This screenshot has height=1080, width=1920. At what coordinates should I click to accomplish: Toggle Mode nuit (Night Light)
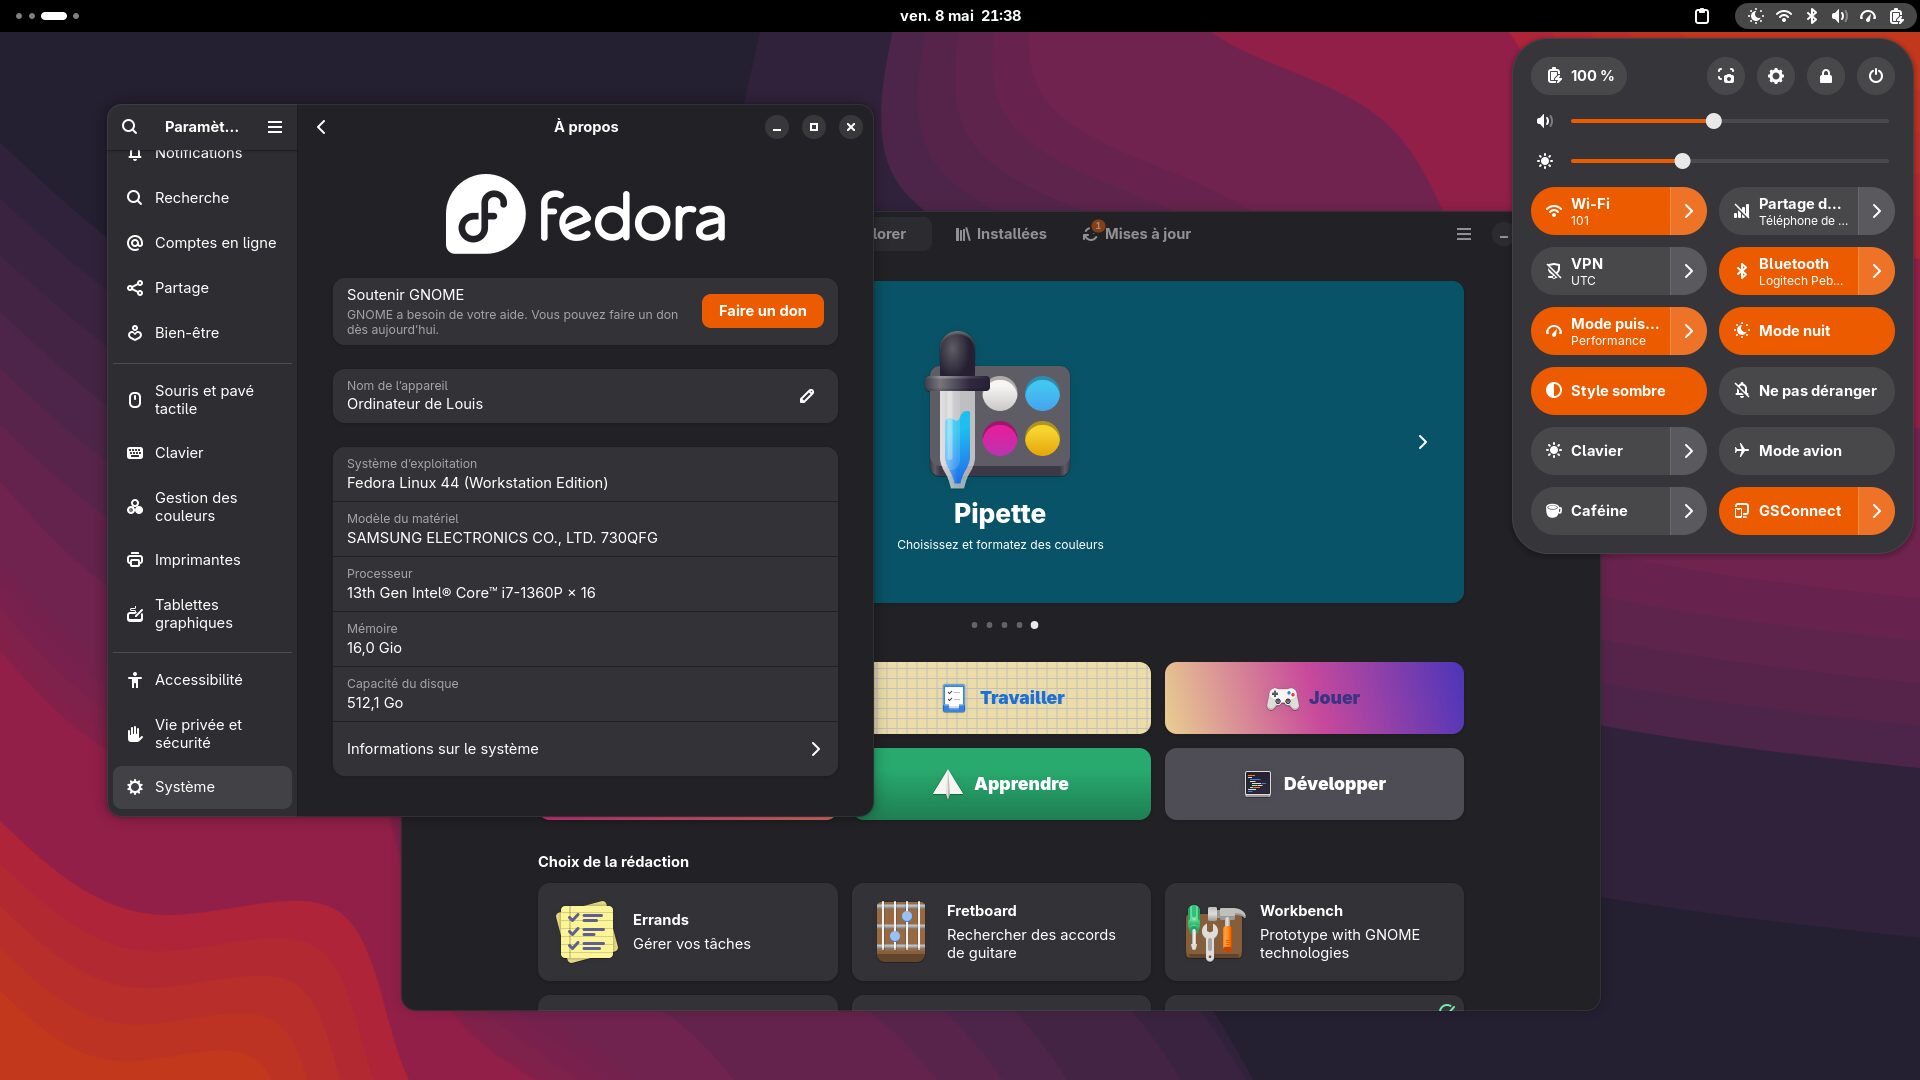coord(1807,331)
